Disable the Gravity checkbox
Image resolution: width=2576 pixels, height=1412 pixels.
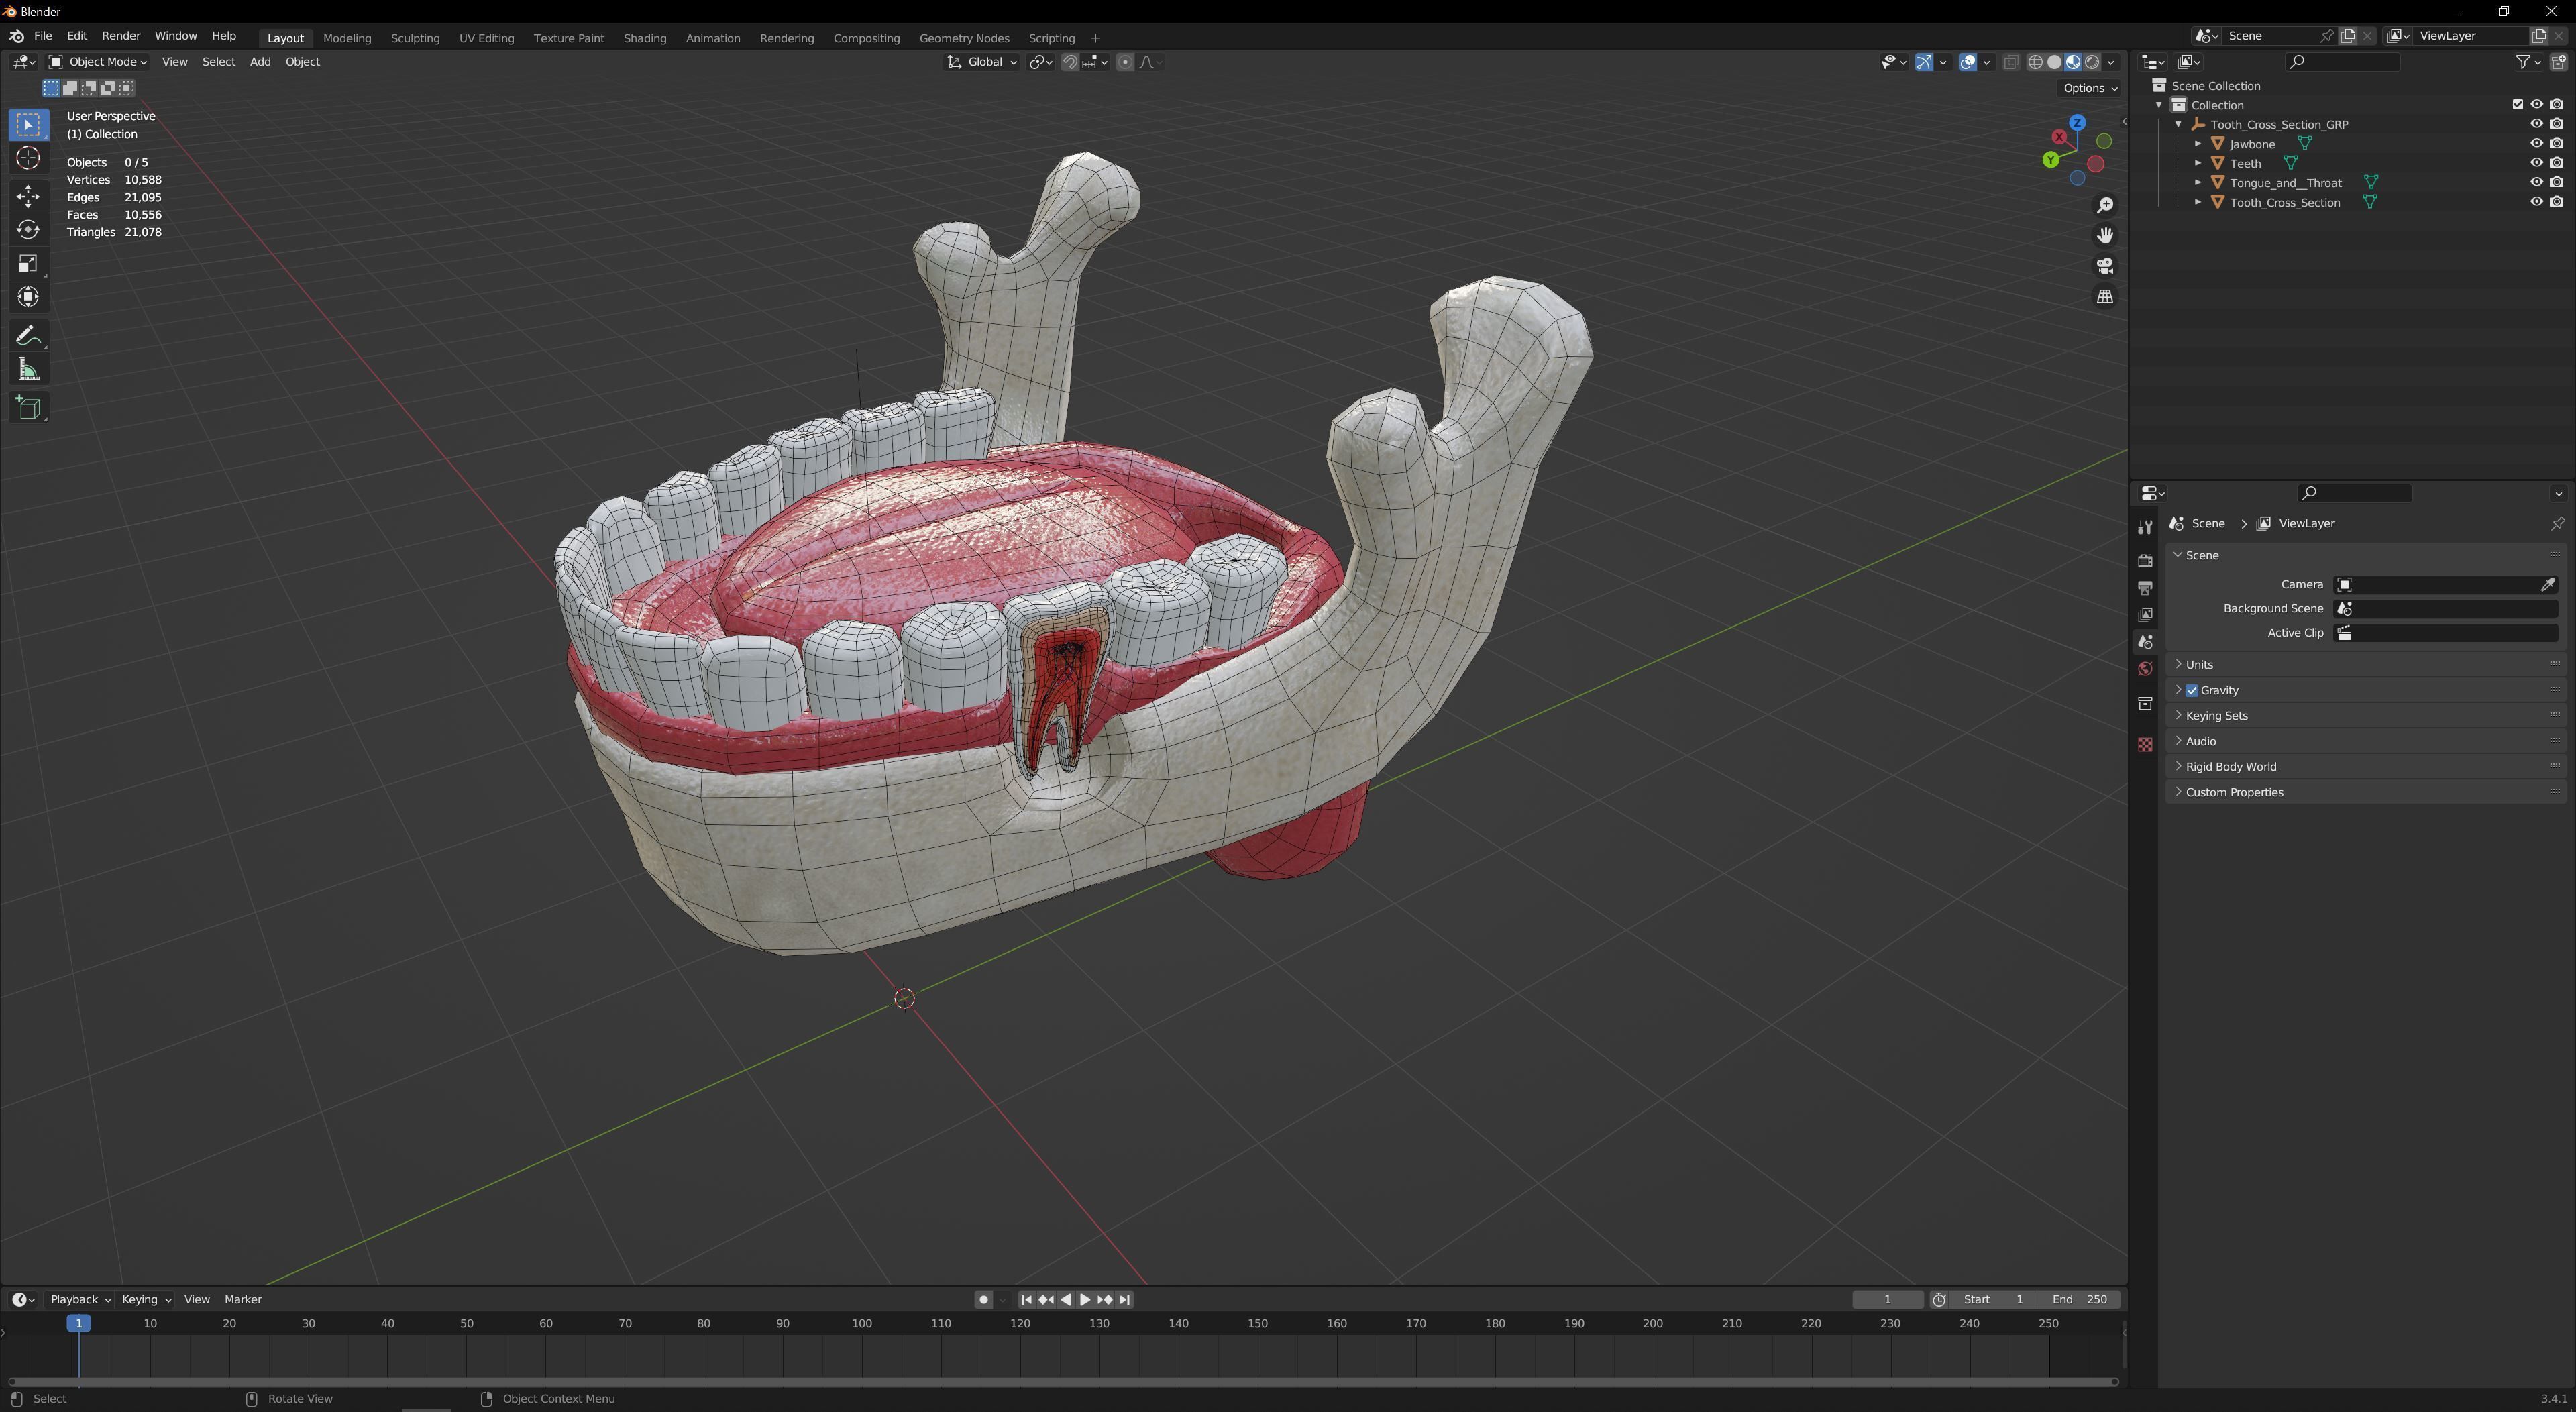tap(2191, 690)
